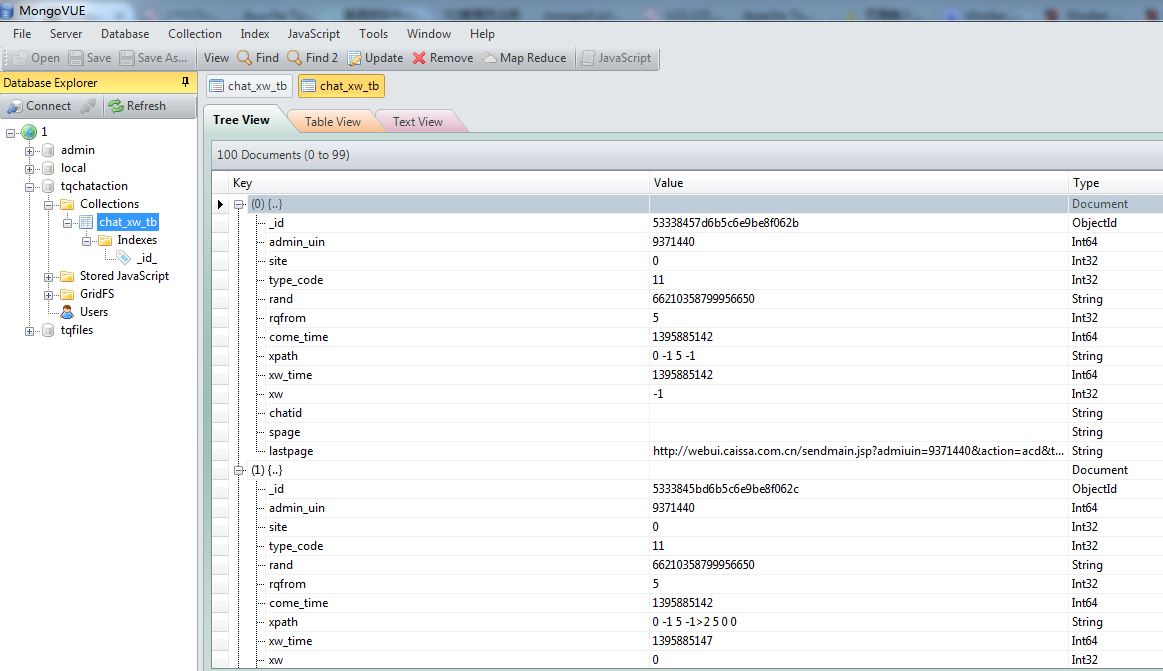Open the Collection menu
1163x671 pixels.
(x=194, y=34)
